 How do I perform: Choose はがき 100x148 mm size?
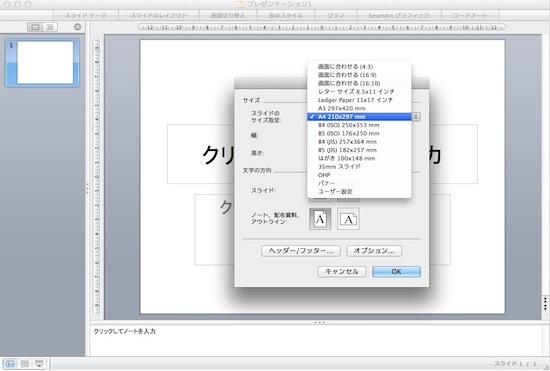359,158
